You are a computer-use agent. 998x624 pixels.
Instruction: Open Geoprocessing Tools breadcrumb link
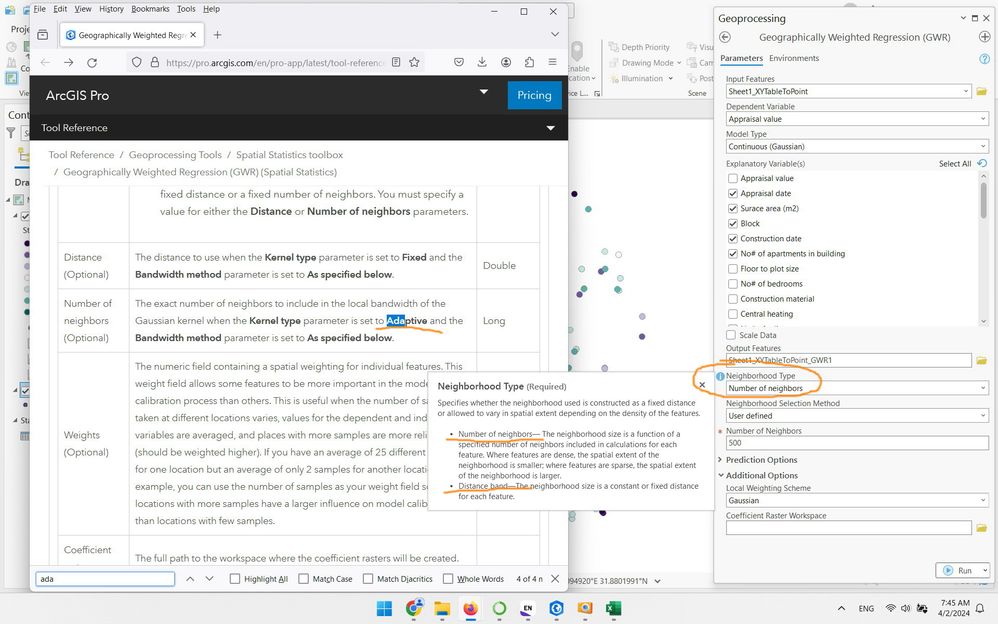(175, 155)
